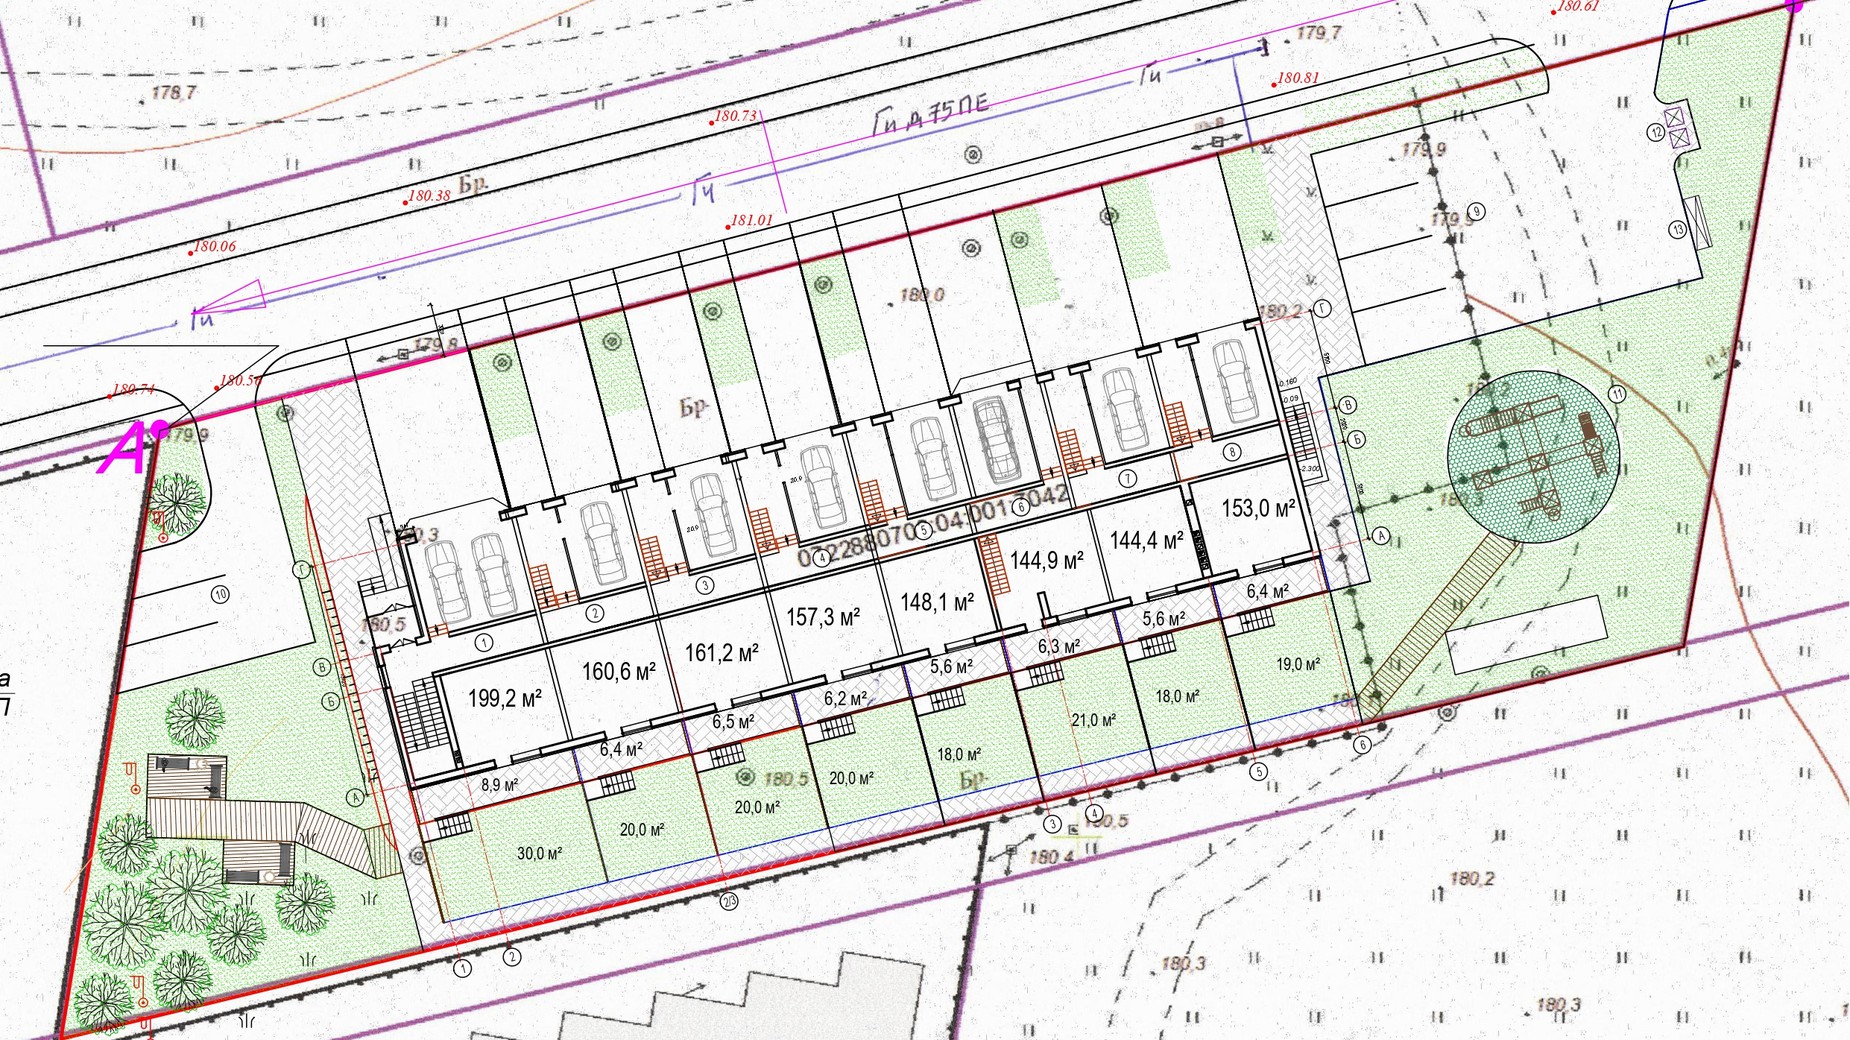Select the red 180.61 elevation mark

(1577, 6)
